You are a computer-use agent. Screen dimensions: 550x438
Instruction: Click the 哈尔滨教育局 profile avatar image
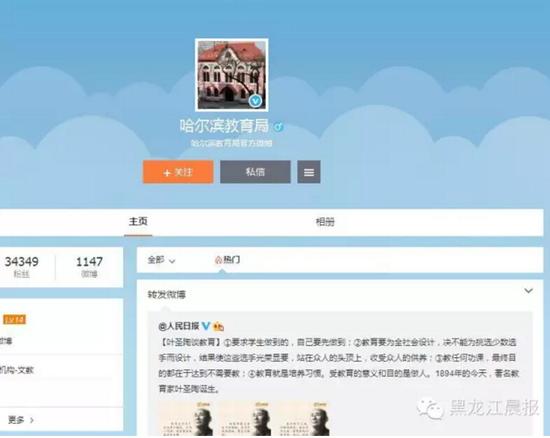coord(232,75)
